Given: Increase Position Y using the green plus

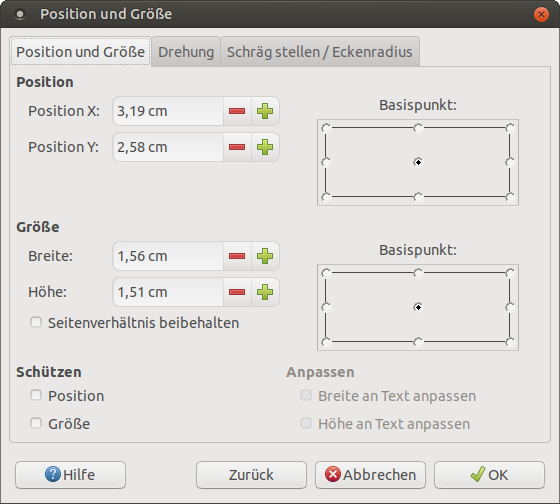Looking at the screenshot, I should pyautogui.click(x=265, y=147).
